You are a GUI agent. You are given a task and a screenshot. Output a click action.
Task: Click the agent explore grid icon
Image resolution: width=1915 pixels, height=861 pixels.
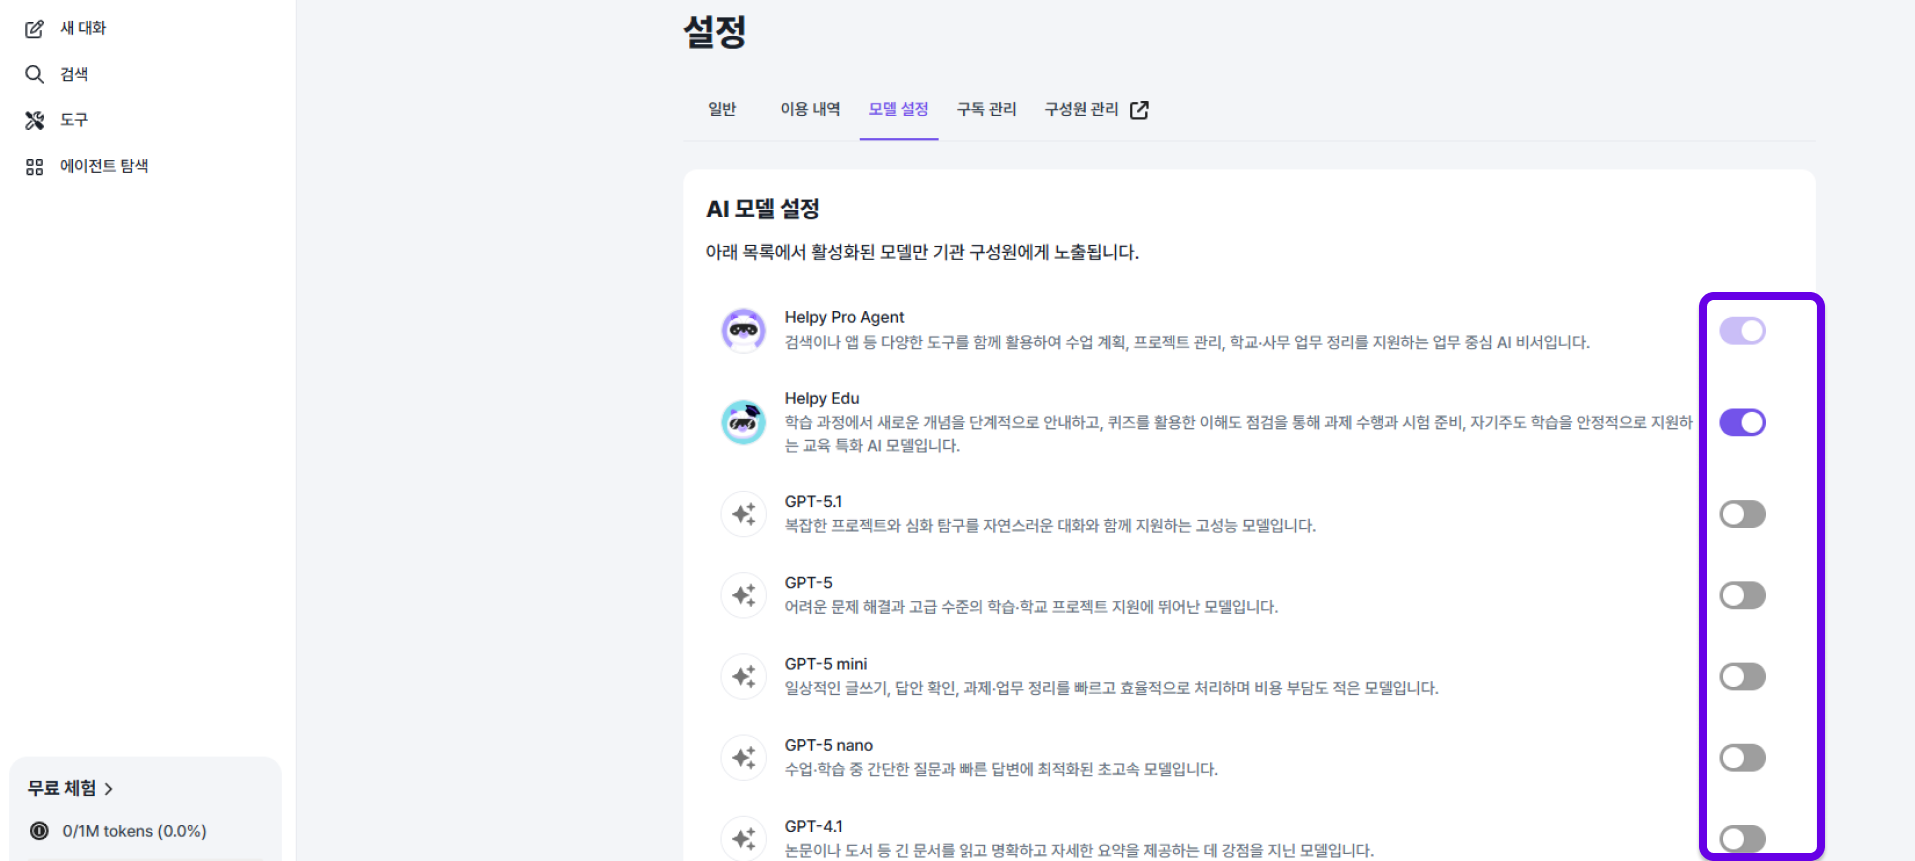click(x=34, y=167)
